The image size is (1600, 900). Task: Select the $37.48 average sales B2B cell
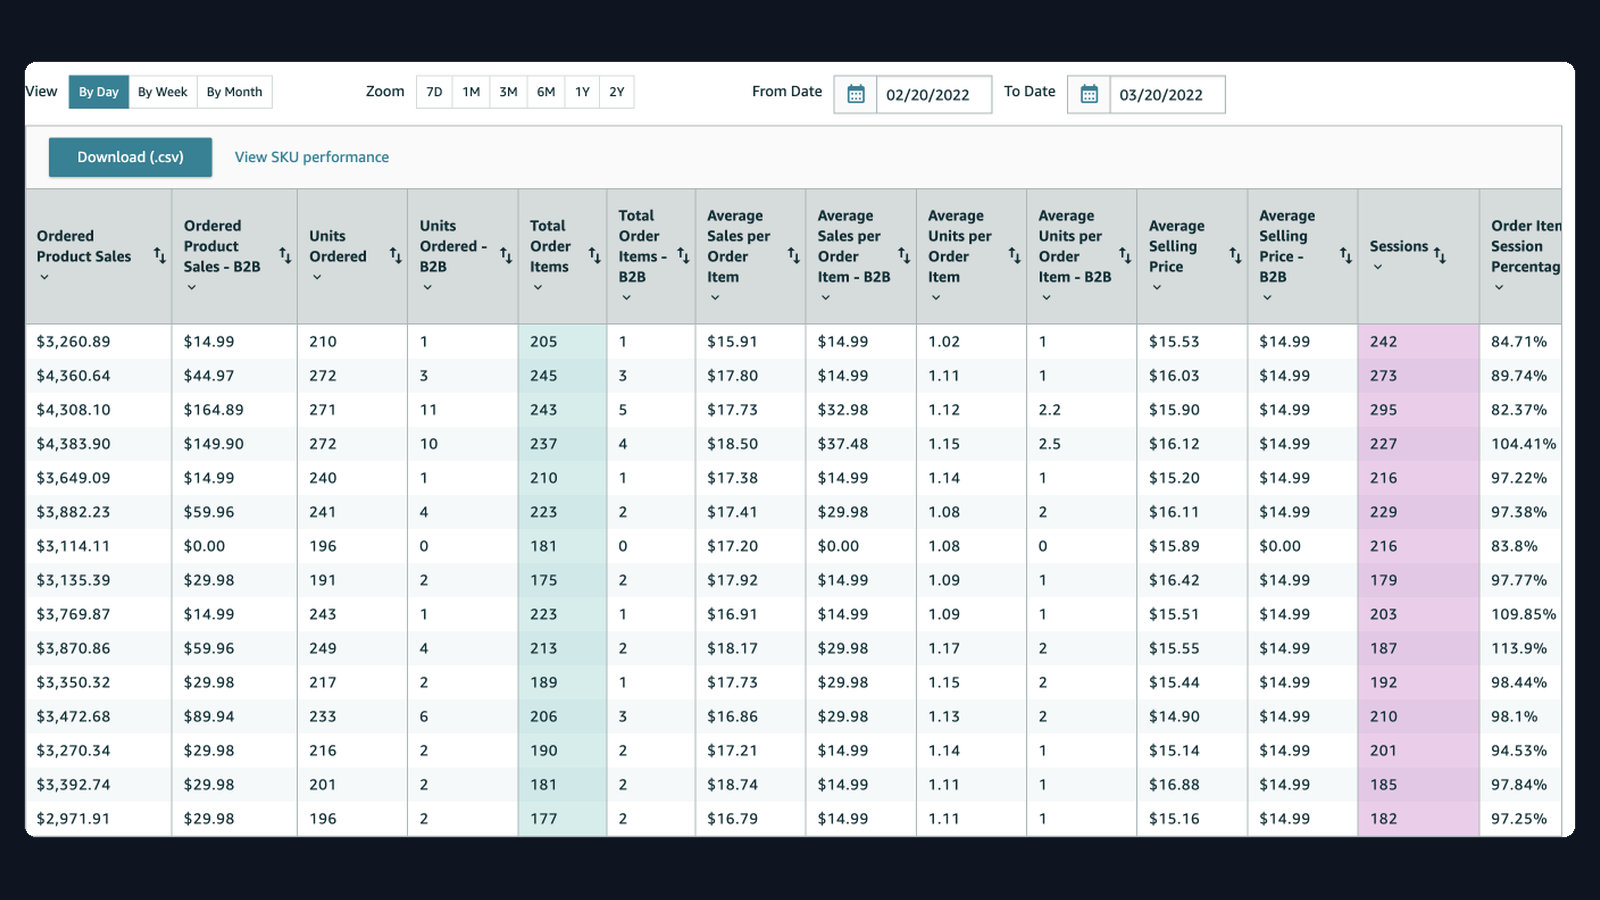pyautogui.click(x=843, y=443)
